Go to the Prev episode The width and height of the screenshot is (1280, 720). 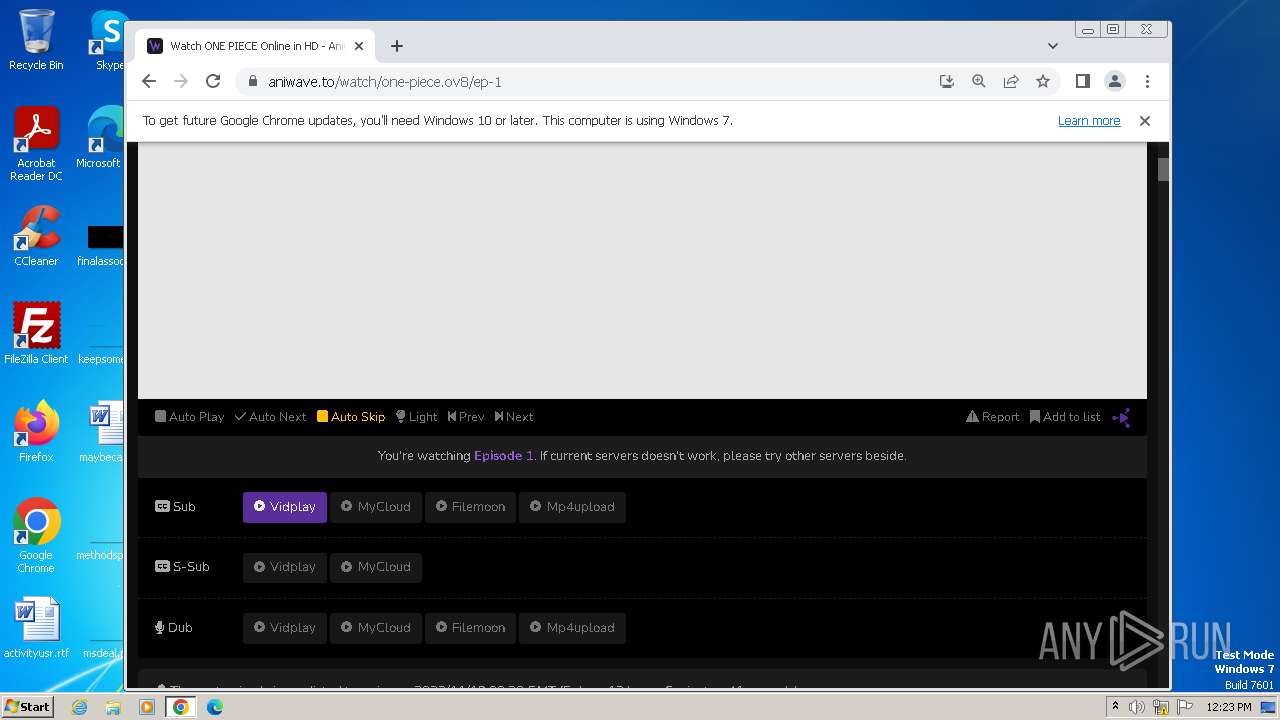[466, 417]
